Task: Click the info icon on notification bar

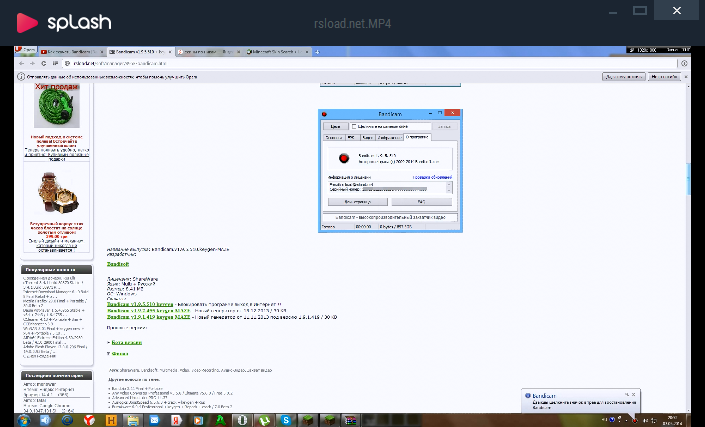Action: [21, 77]
